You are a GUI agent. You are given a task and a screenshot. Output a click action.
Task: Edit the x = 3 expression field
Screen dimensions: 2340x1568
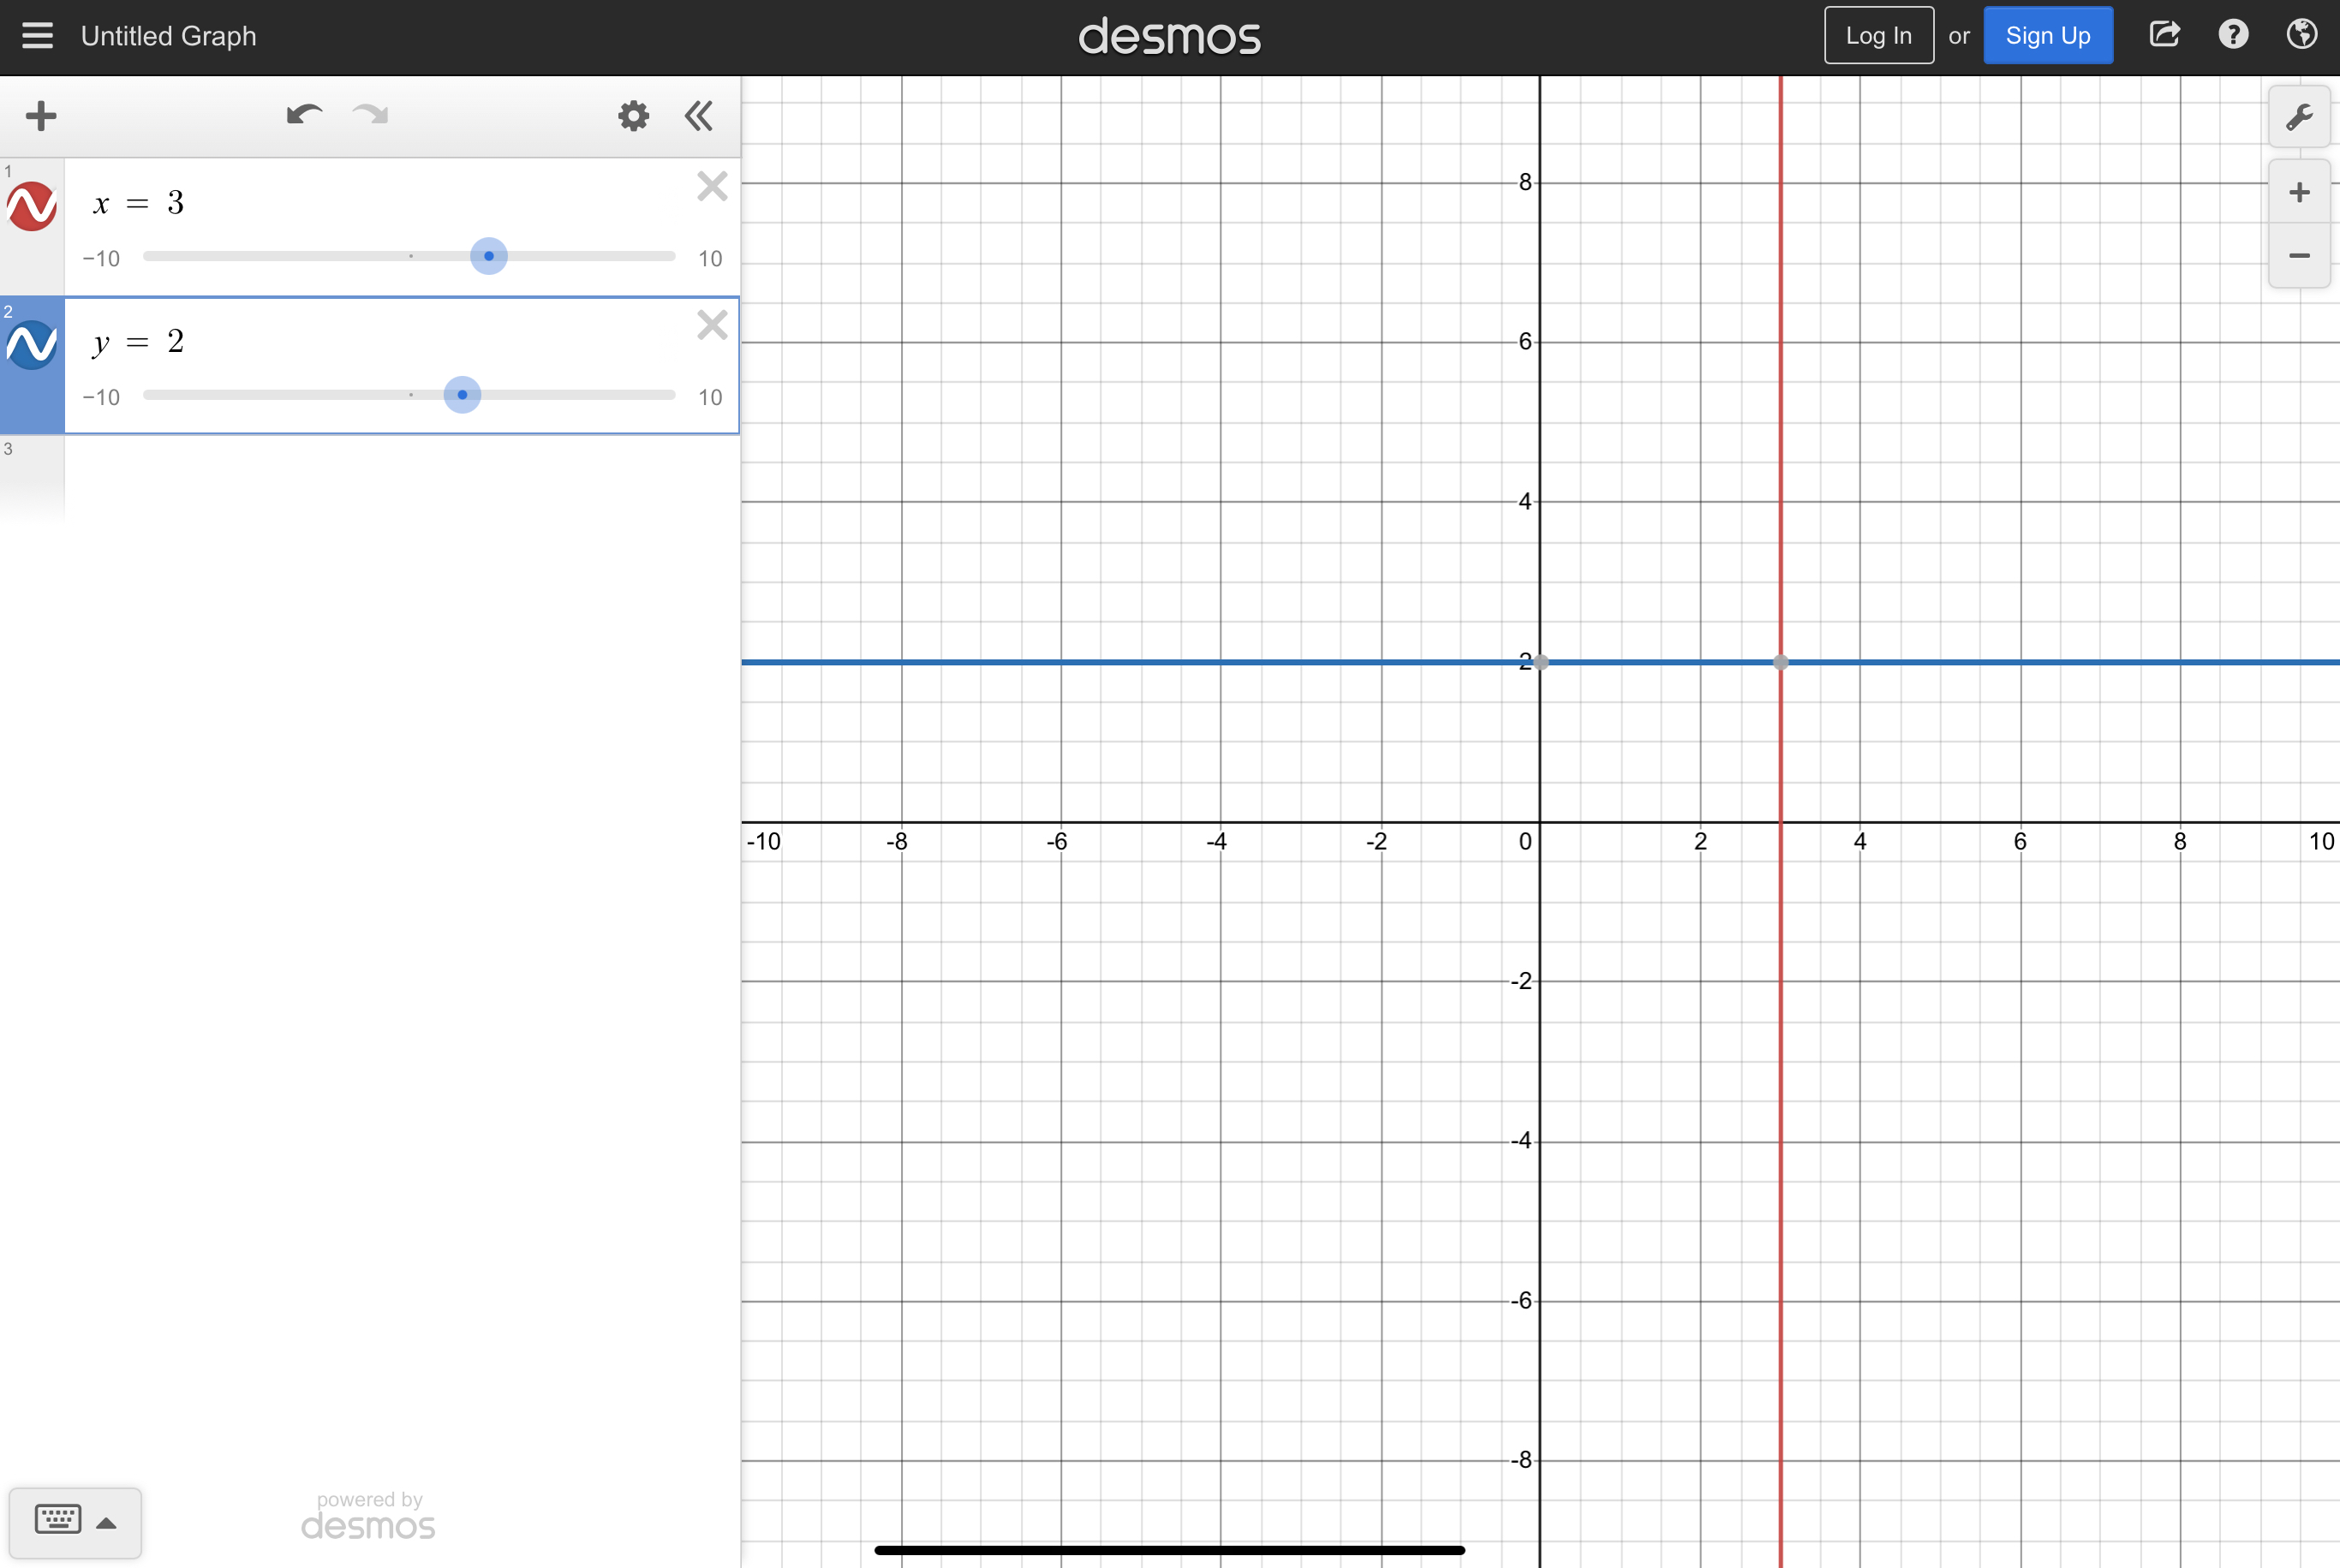pos(380,203)
